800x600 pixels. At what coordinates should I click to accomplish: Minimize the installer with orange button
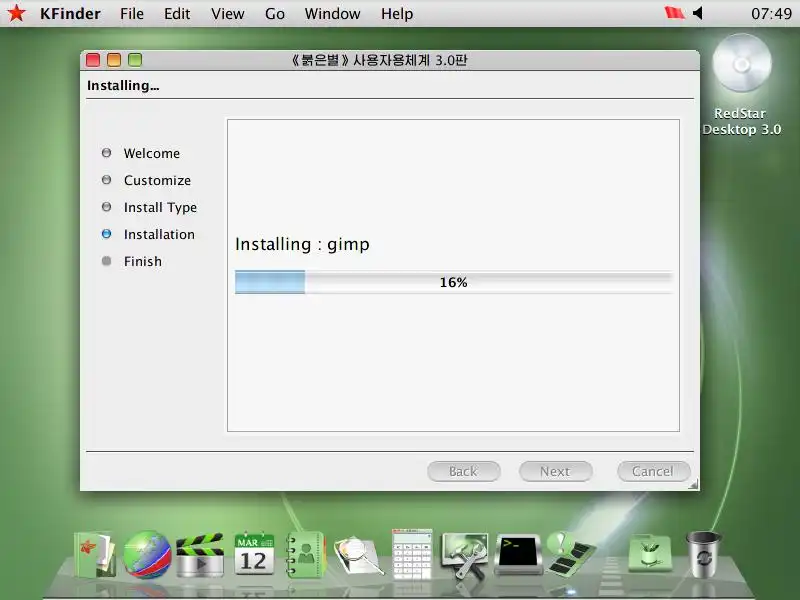coord(114,60)
